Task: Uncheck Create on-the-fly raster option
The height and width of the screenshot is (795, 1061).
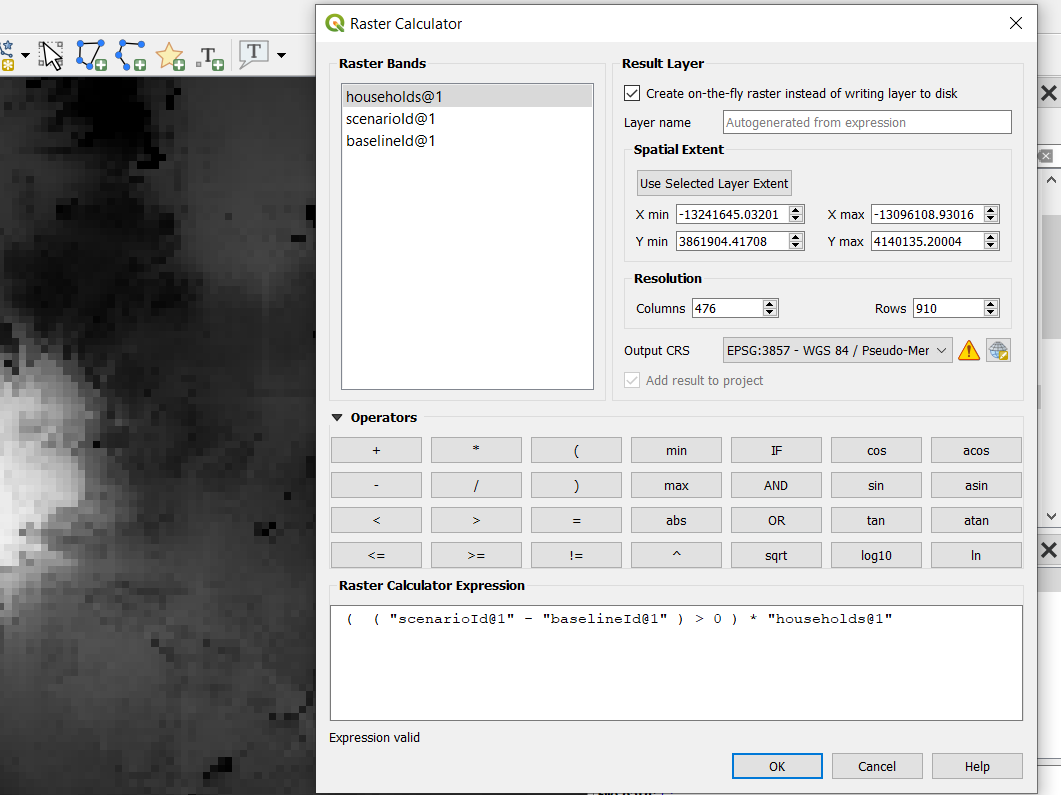Action: pyautogui.click(x=631, y=92)
